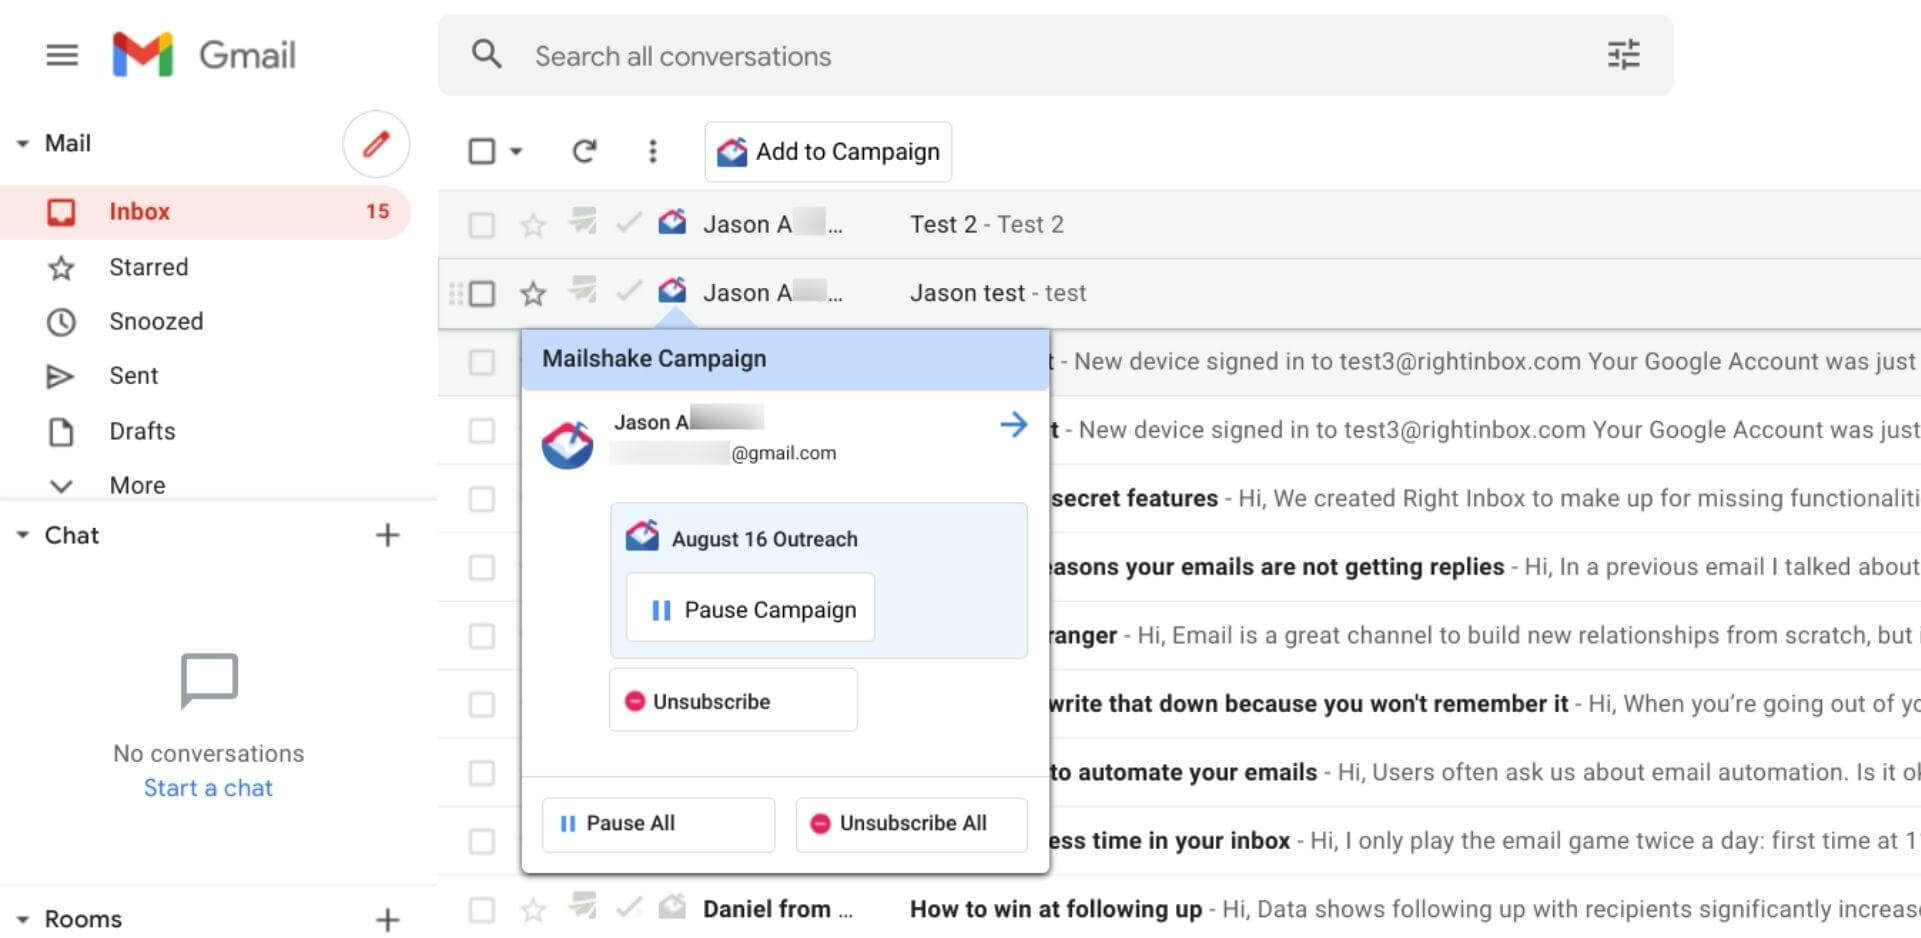Click Mailshake icon on Daniel from row

pos(672,907)
